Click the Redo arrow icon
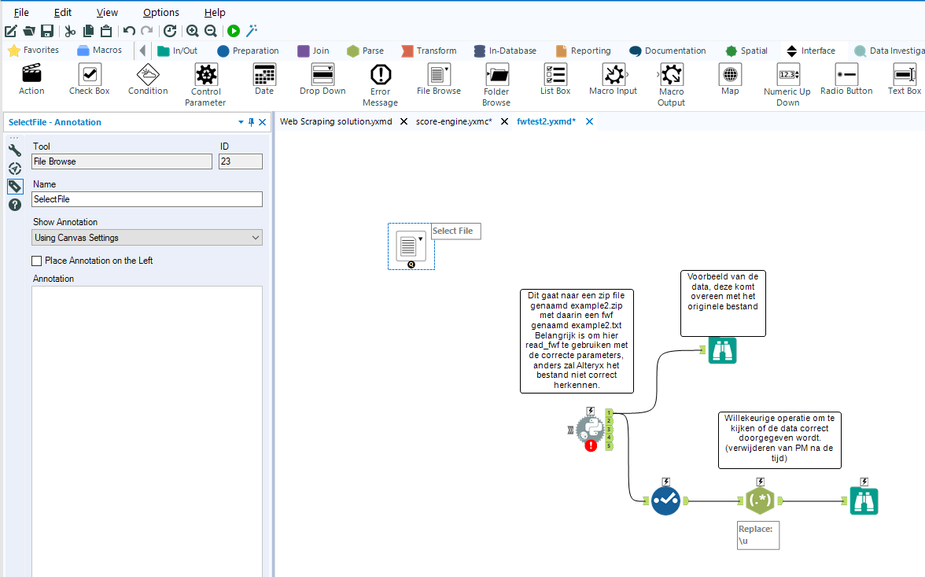 click(147, 31)
